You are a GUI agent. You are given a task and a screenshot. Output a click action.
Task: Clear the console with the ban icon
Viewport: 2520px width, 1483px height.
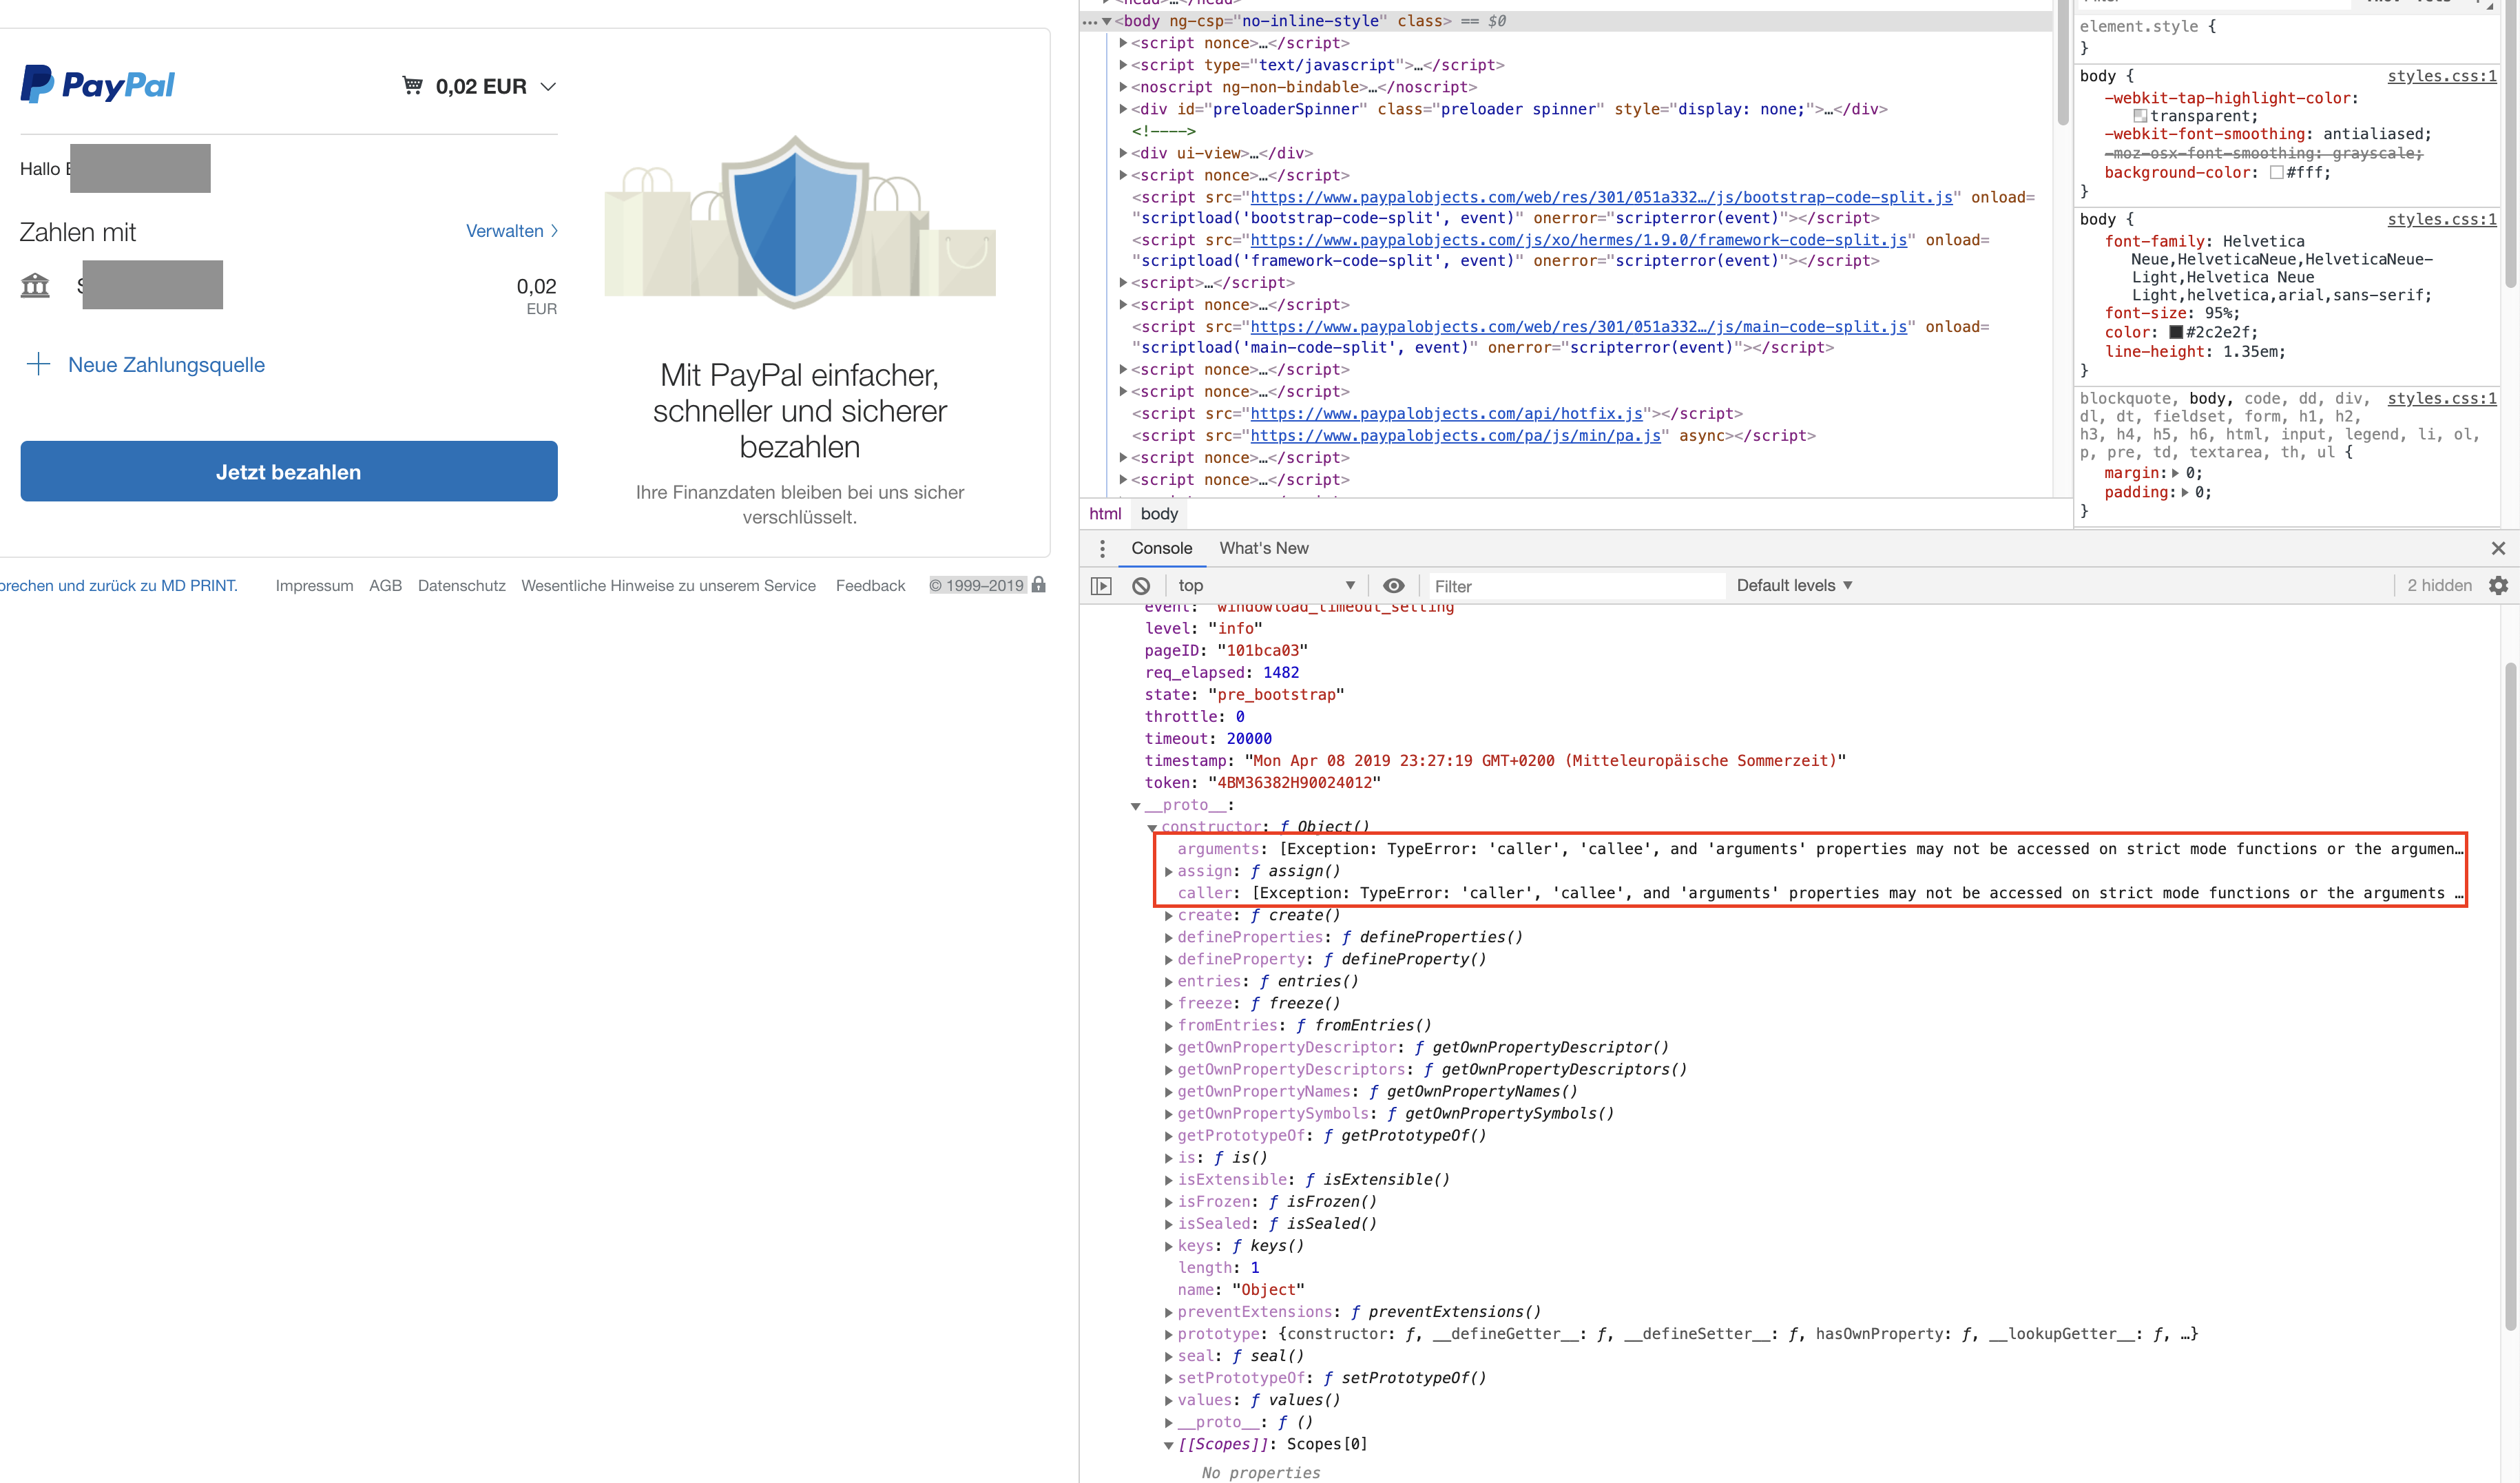1141,586
